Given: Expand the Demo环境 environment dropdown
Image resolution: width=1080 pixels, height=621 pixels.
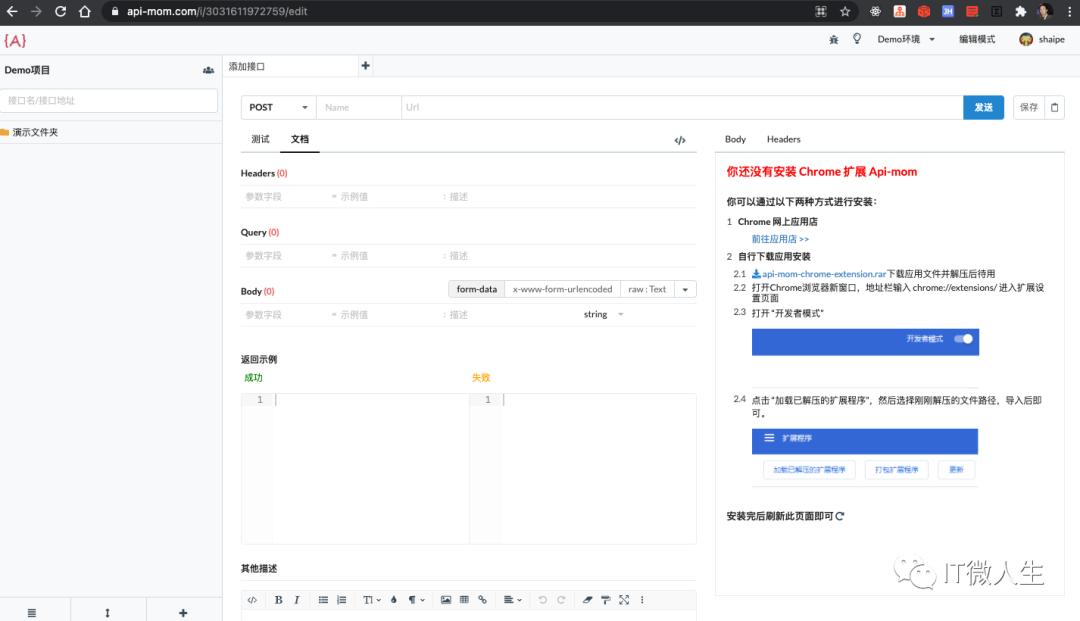Looking at the screenshot, I should click(906, 39).
